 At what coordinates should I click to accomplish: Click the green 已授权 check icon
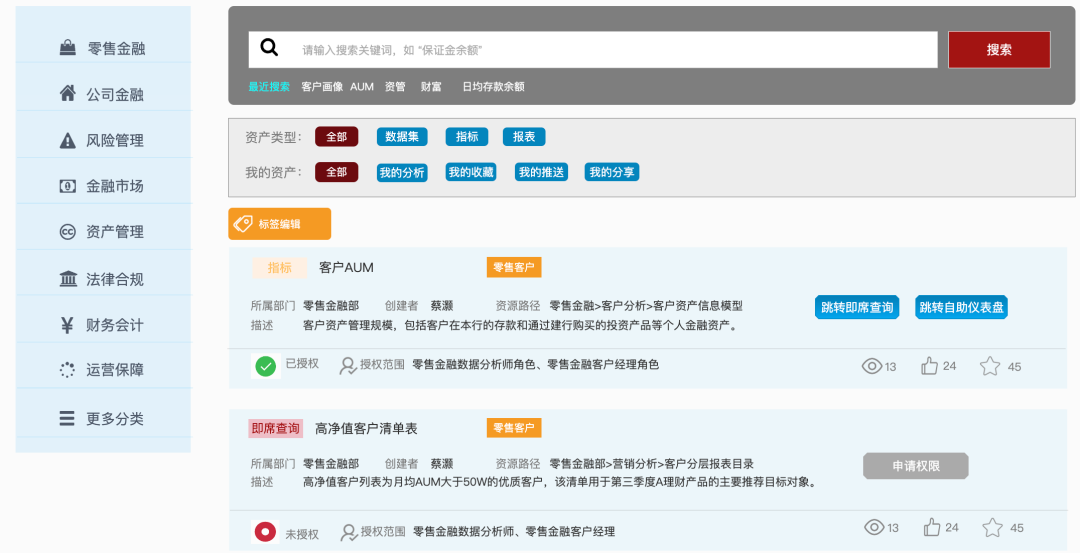[x=265, y=366]
